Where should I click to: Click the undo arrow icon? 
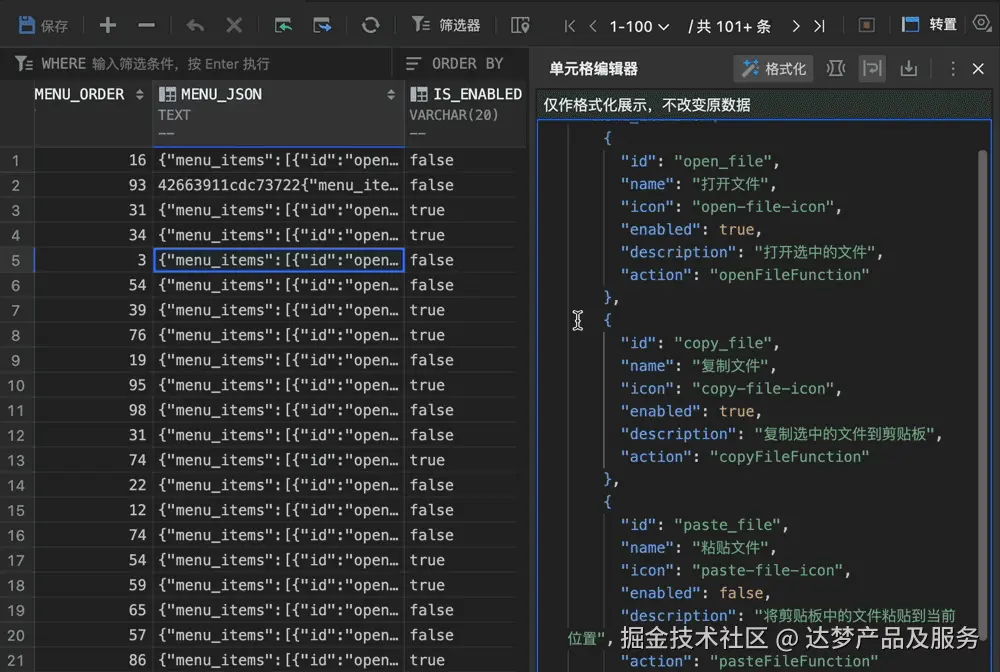coord(195,25)
